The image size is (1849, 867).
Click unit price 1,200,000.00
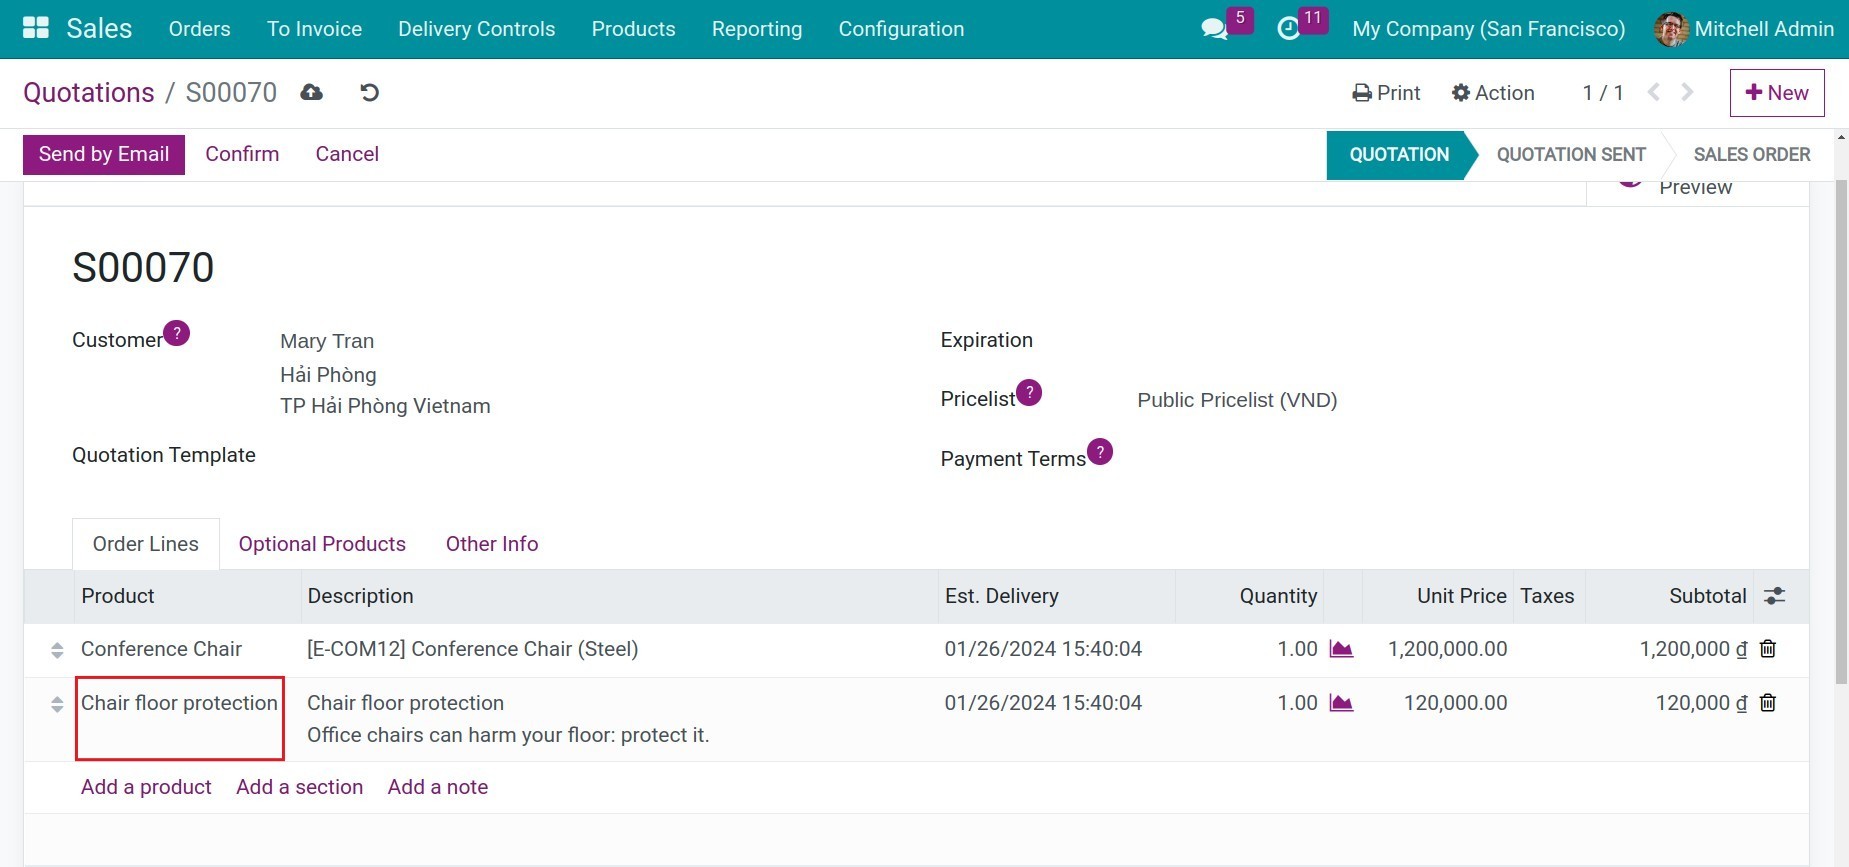point(1447,649)
